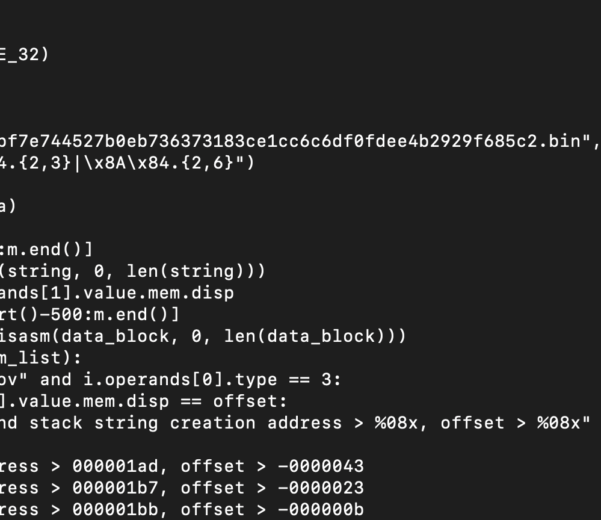
Task: Click the m.end()] slice text
Action: point(50,250)
